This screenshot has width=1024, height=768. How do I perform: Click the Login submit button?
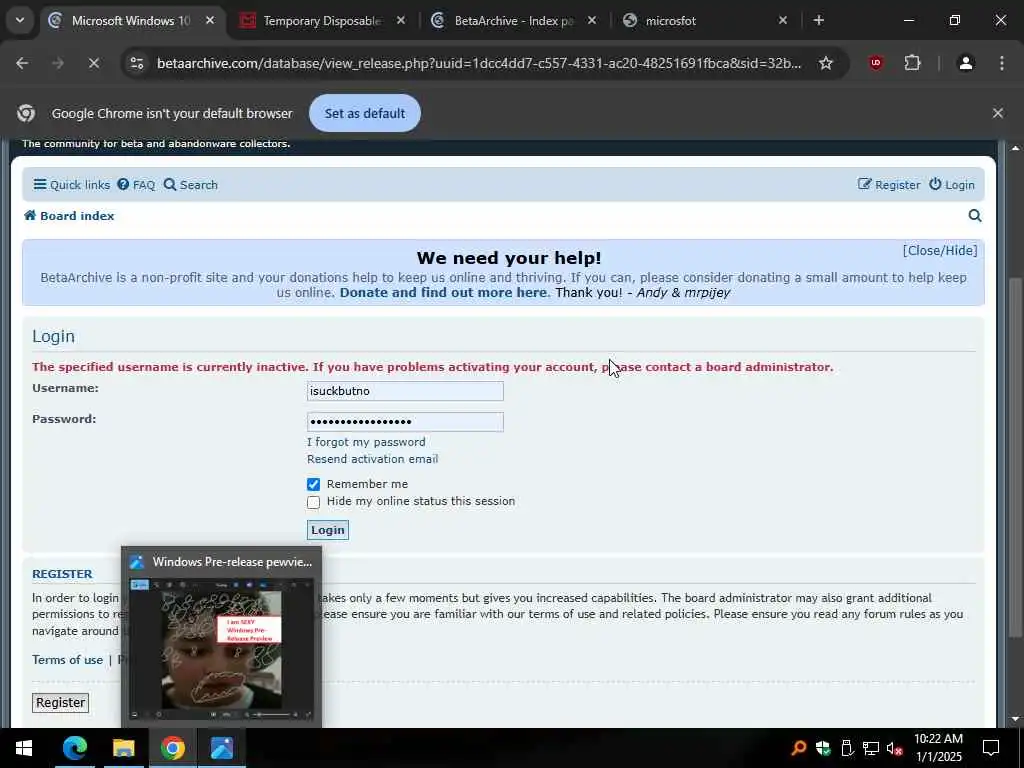(x=328, y=530)
